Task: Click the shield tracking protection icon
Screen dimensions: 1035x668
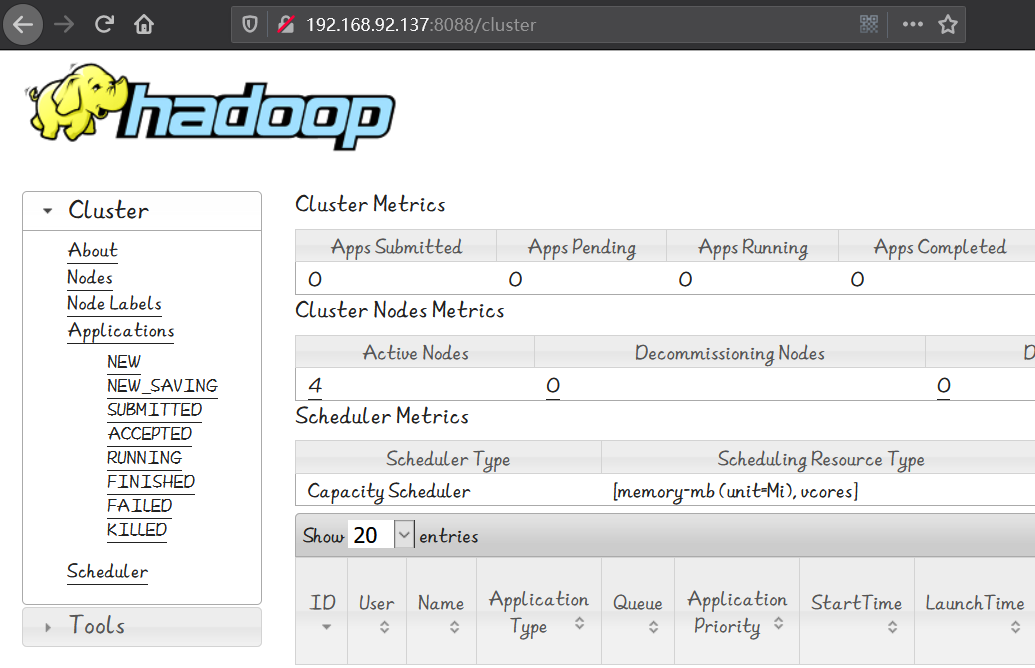Action: 250,24
